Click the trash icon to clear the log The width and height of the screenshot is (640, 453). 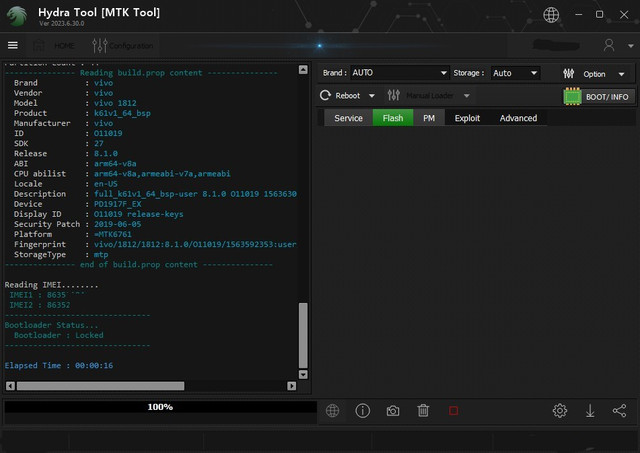[423, 411]
